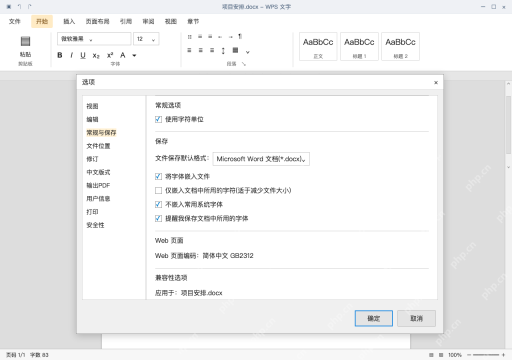Apply the 正文 style thumbnail
This screenshot has width=512, height=360.
[318, 46]
